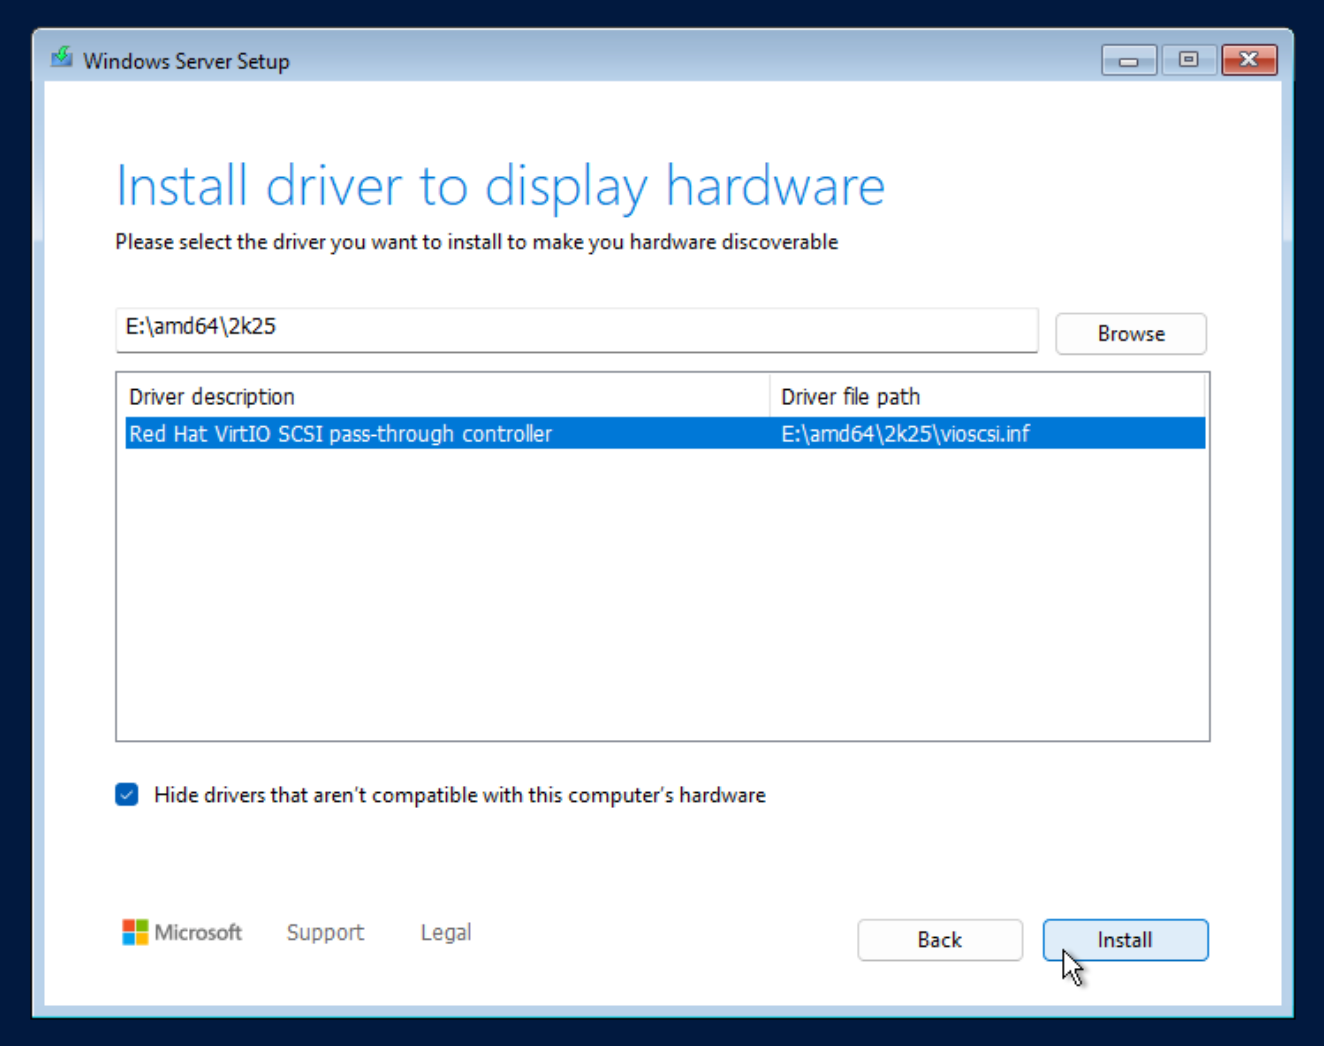Select the Red Hat VirtIO SCSI pass-through controller
Viewport: 1324px width, 1046px height.
[x=340, y=434]
